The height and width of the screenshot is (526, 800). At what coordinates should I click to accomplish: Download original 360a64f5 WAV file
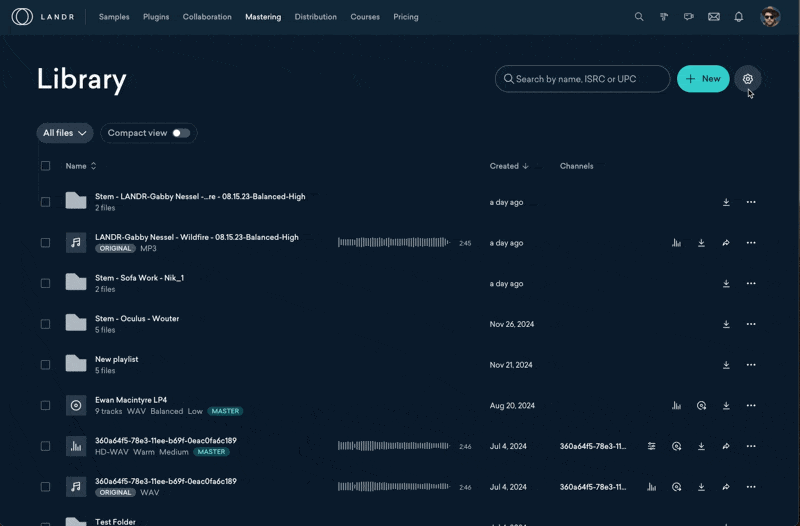point(702,487)
